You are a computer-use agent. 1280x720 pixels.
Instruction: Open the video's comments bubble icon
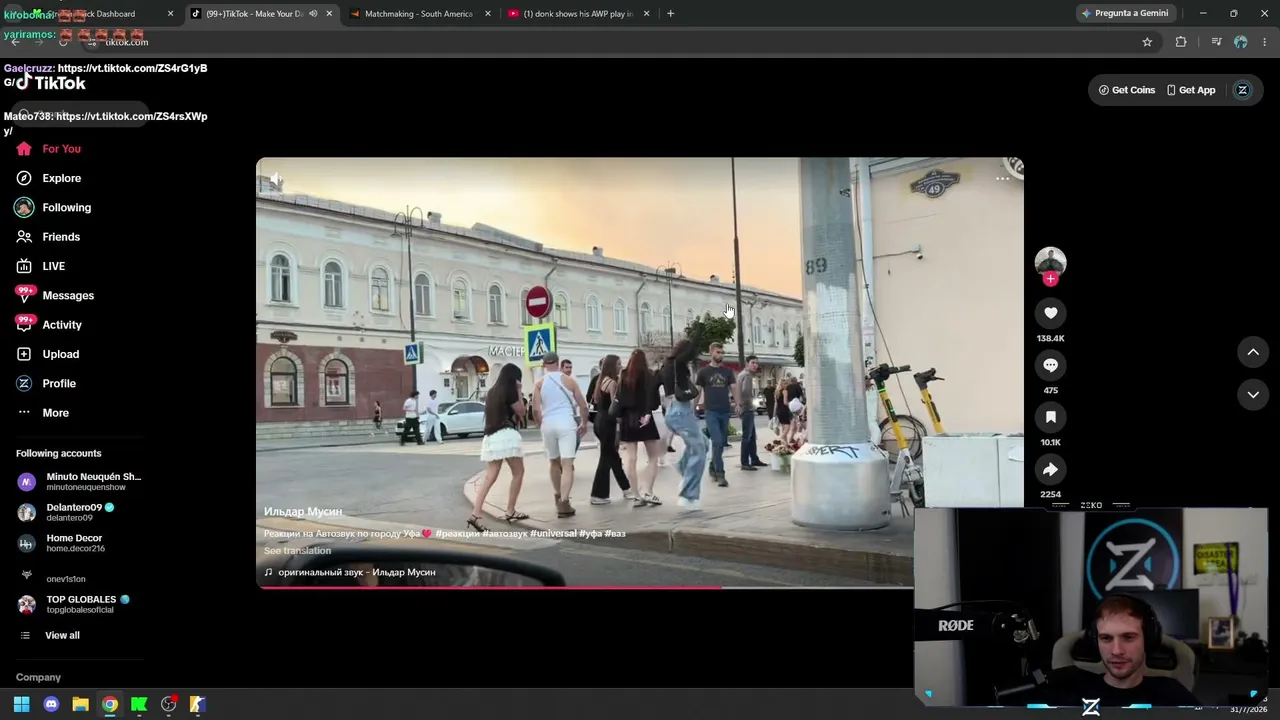coord(1050,365)
